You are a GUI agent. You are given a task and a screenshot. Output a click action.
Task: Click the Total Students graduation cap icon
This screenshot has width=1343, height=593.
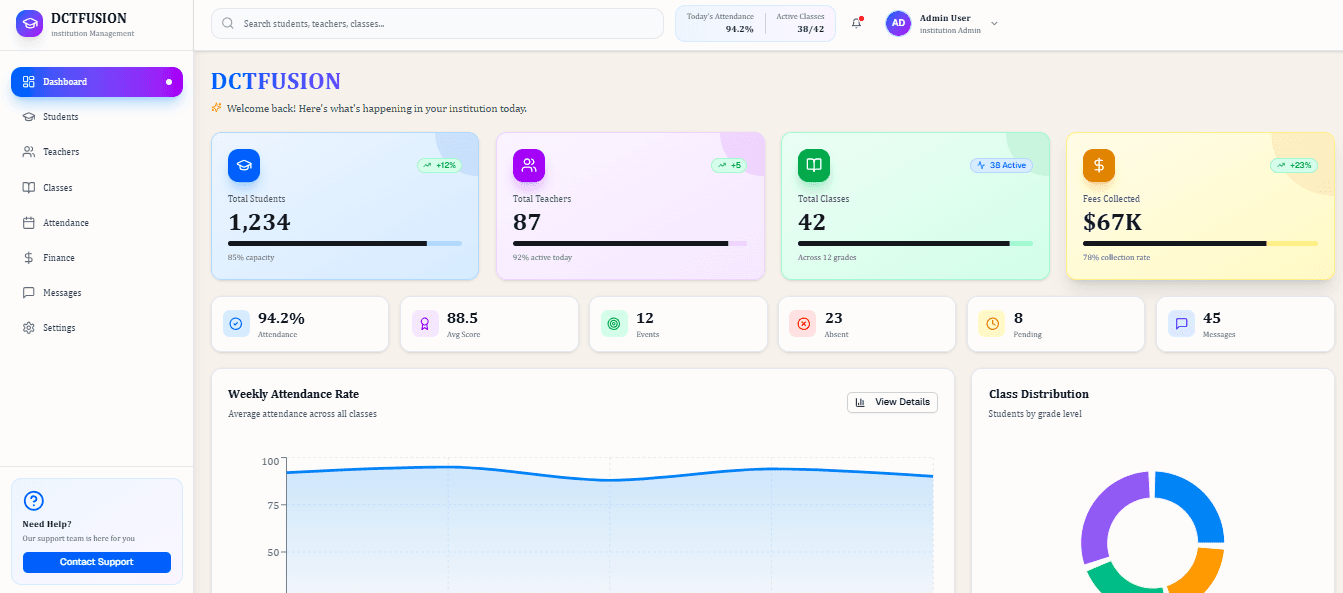click(244, 165)
